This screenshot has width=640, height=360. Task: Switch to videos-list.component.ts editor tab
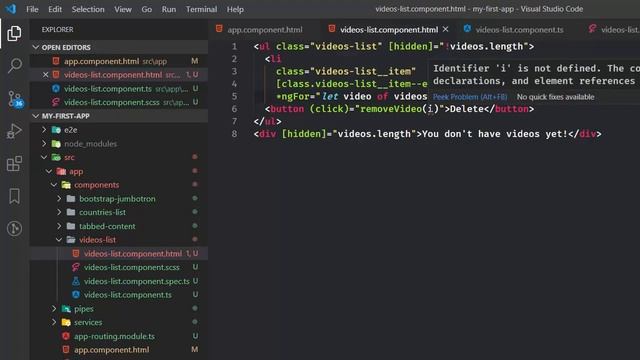coord(519,29)
